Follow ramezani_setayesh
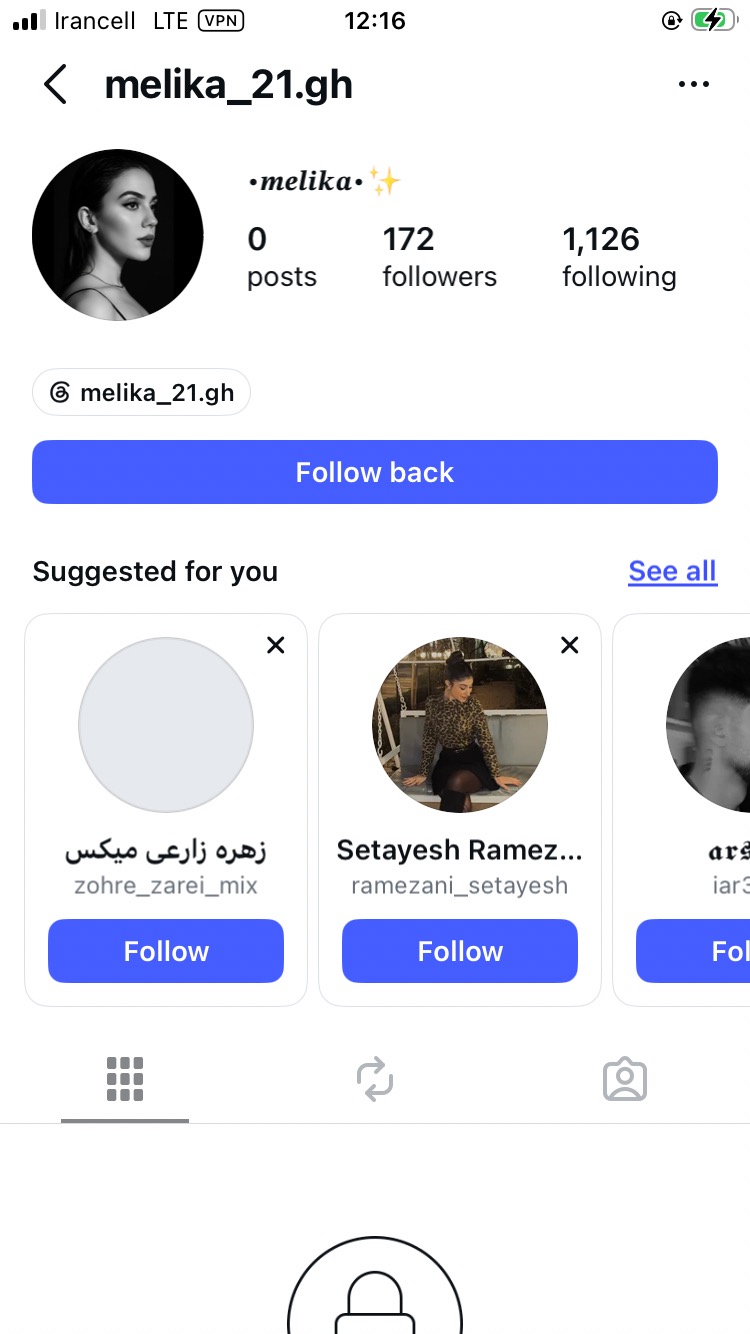 click(x=460, y=951)
